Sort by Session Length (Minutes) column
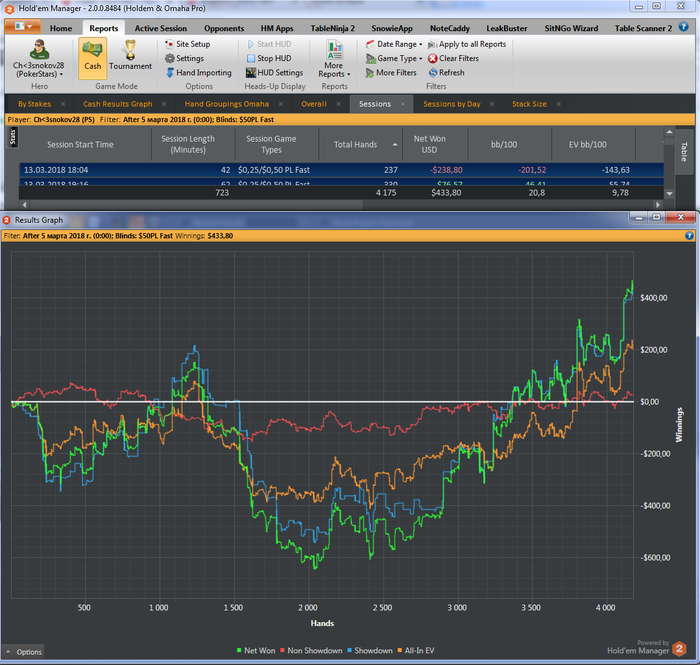This screenshot has height=665, width=700. (x=193, y=145)
